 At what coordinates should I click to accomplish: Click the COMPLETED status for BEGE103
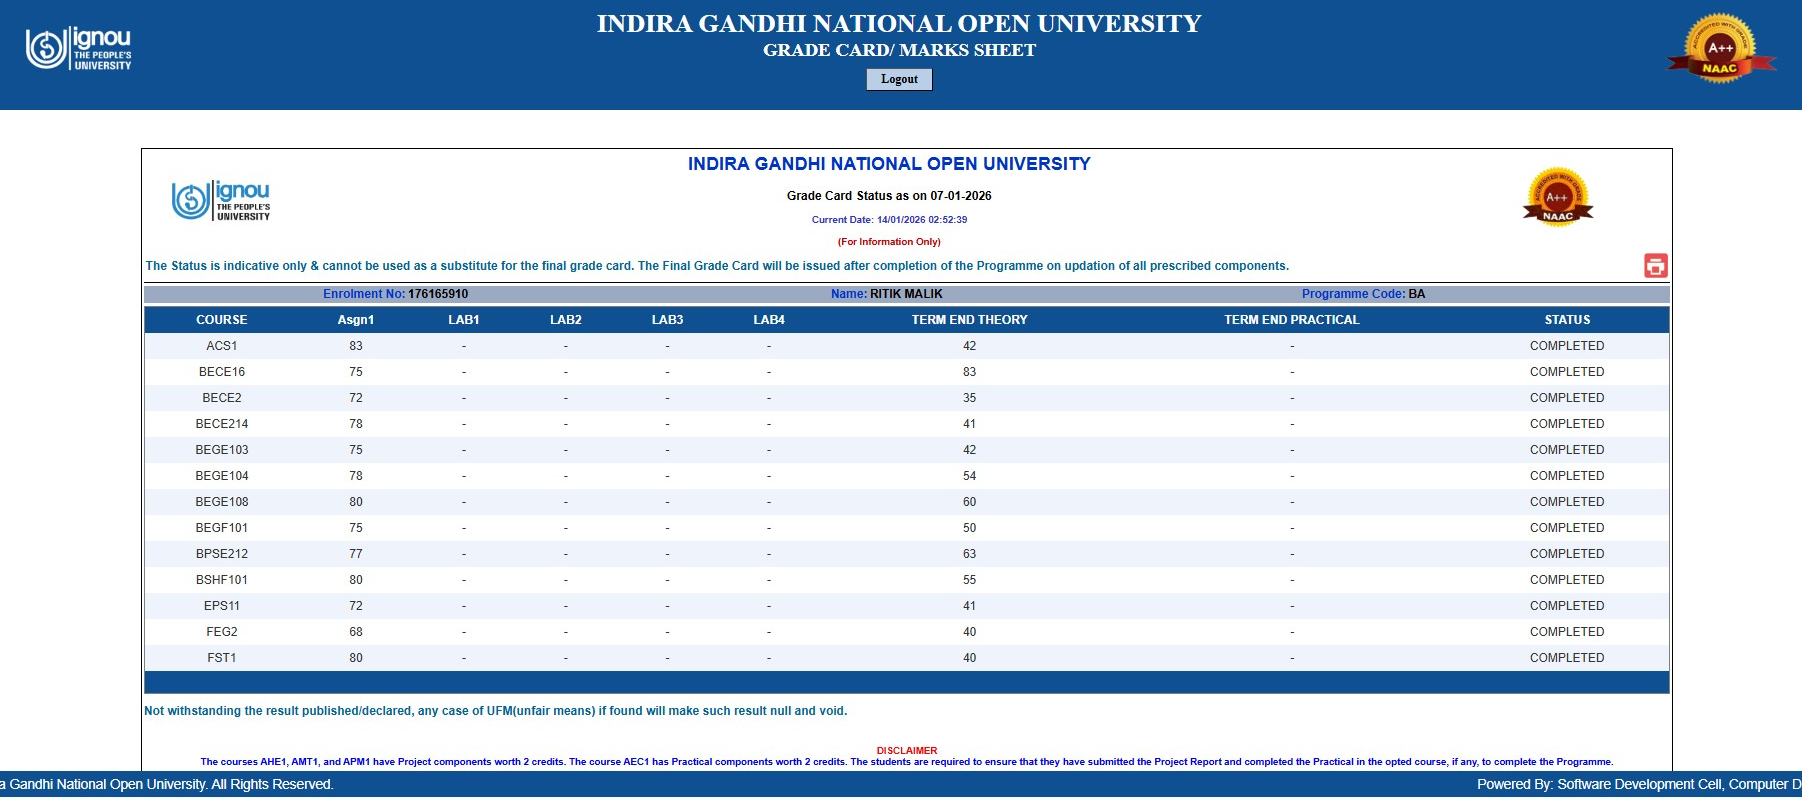(1567, 450)
